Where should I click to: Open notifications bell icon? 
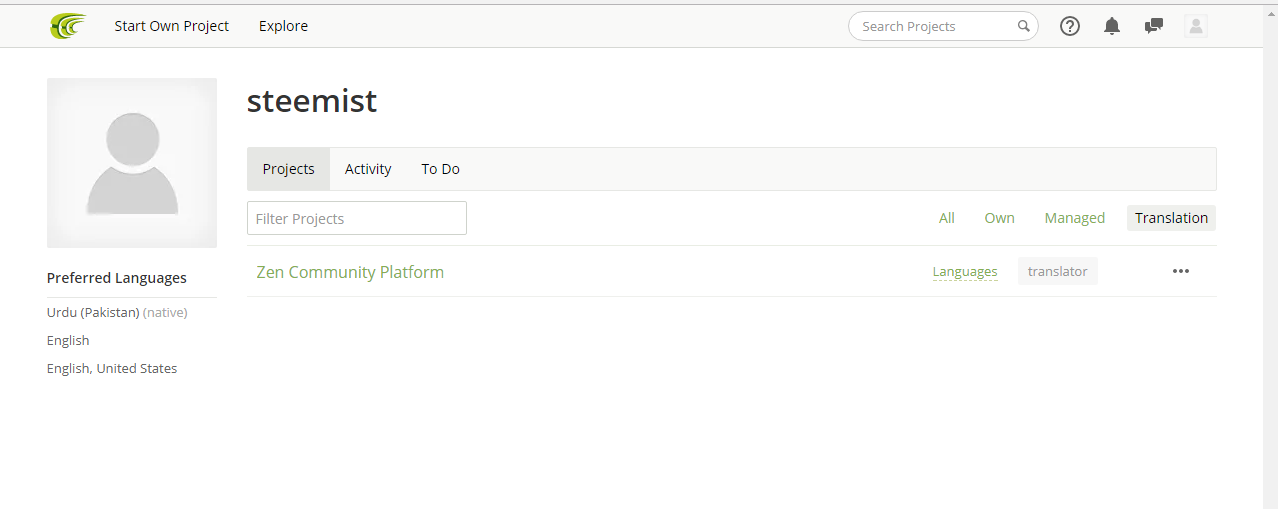(x=1112, y=26)
